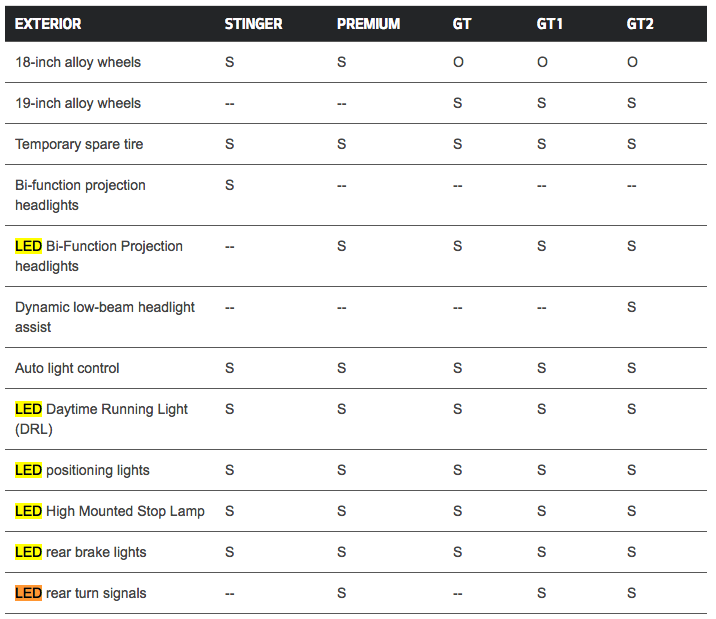Click the EXTERIOR column header
This screenshot has height=619, width=716.
pyautogui.click(x=48, y=23)
